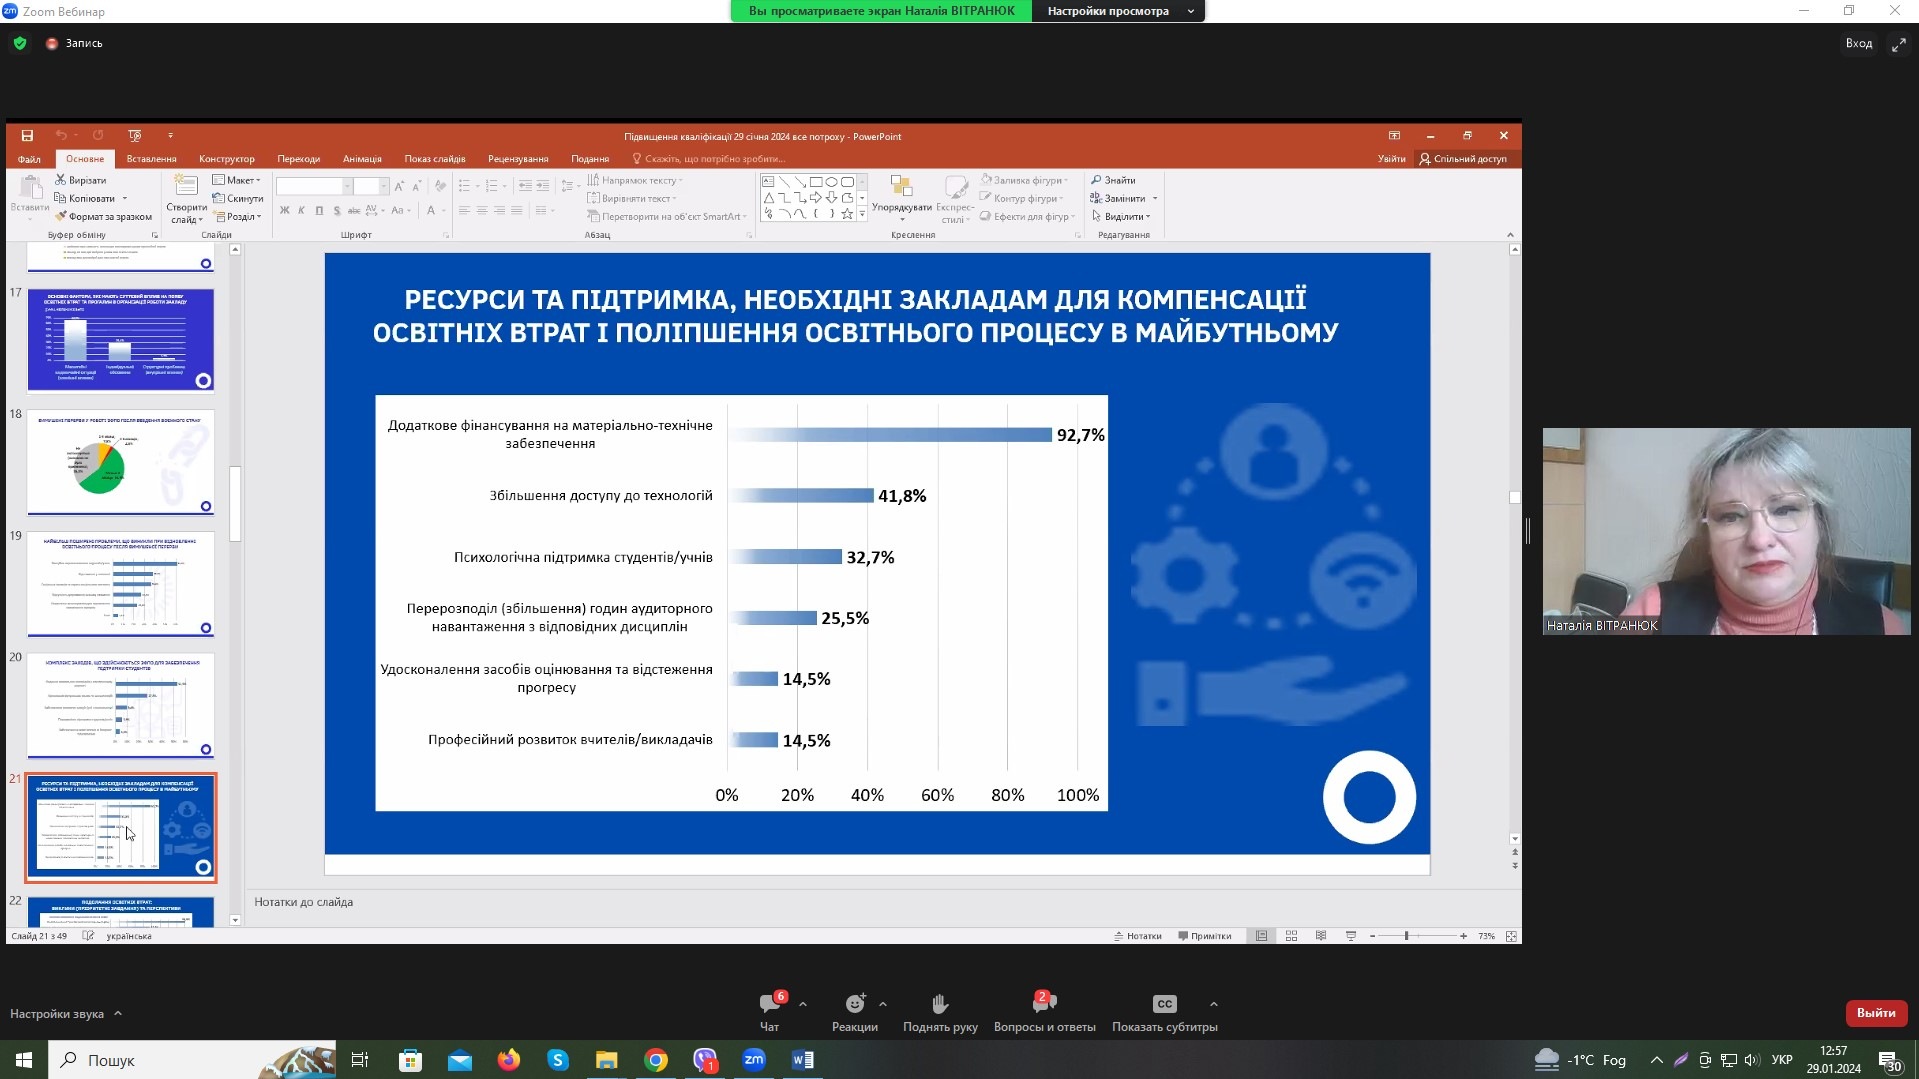Expand the chevron next to Reactions
The image size is (1919, 1079).
click(883, 1004)
